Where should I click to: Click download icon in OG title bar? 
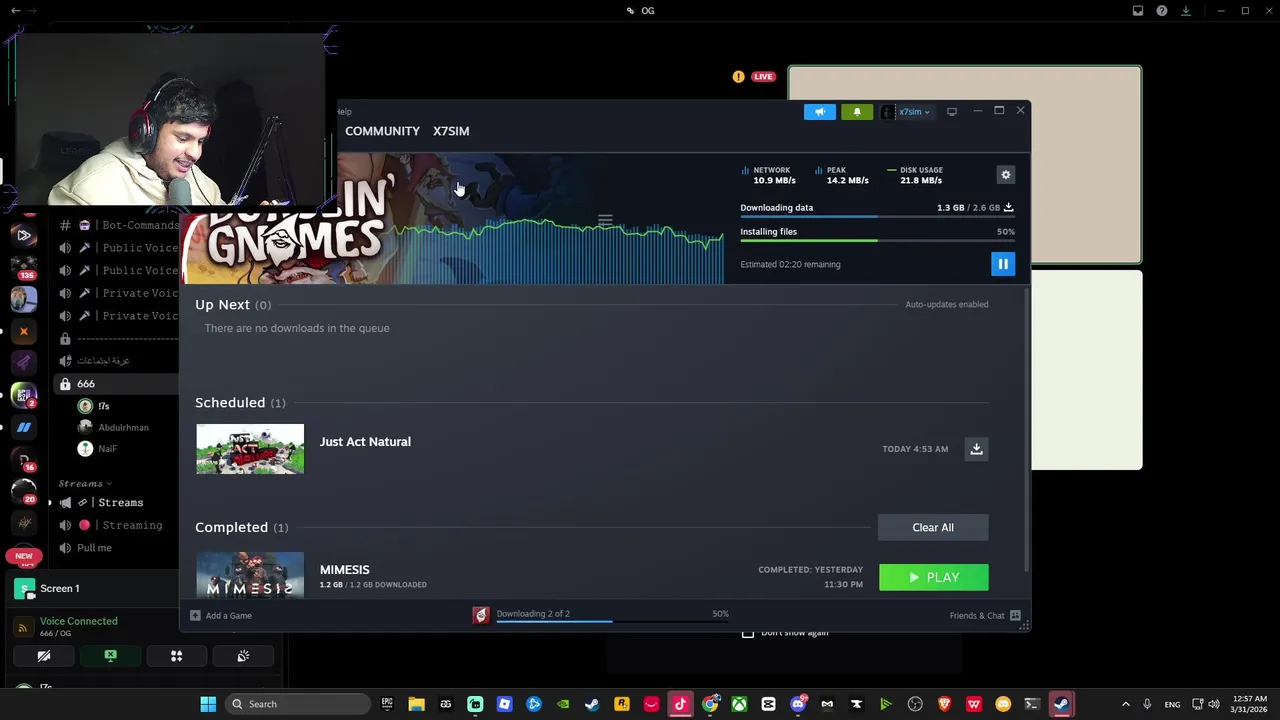click(x=1186, y=11)
